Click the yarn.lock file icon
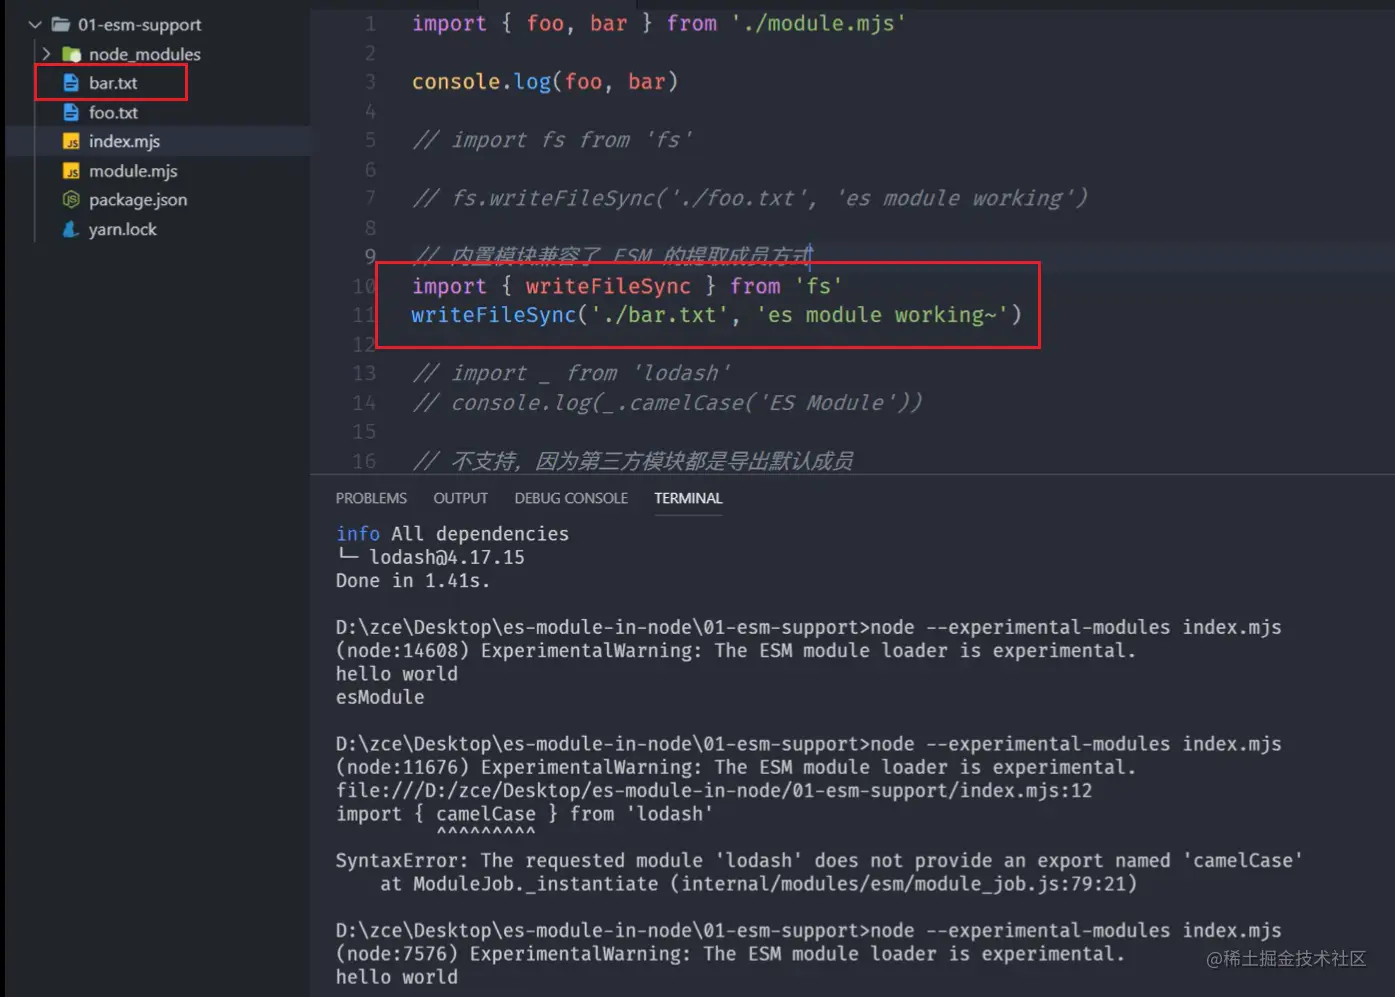 pos(69,229)
